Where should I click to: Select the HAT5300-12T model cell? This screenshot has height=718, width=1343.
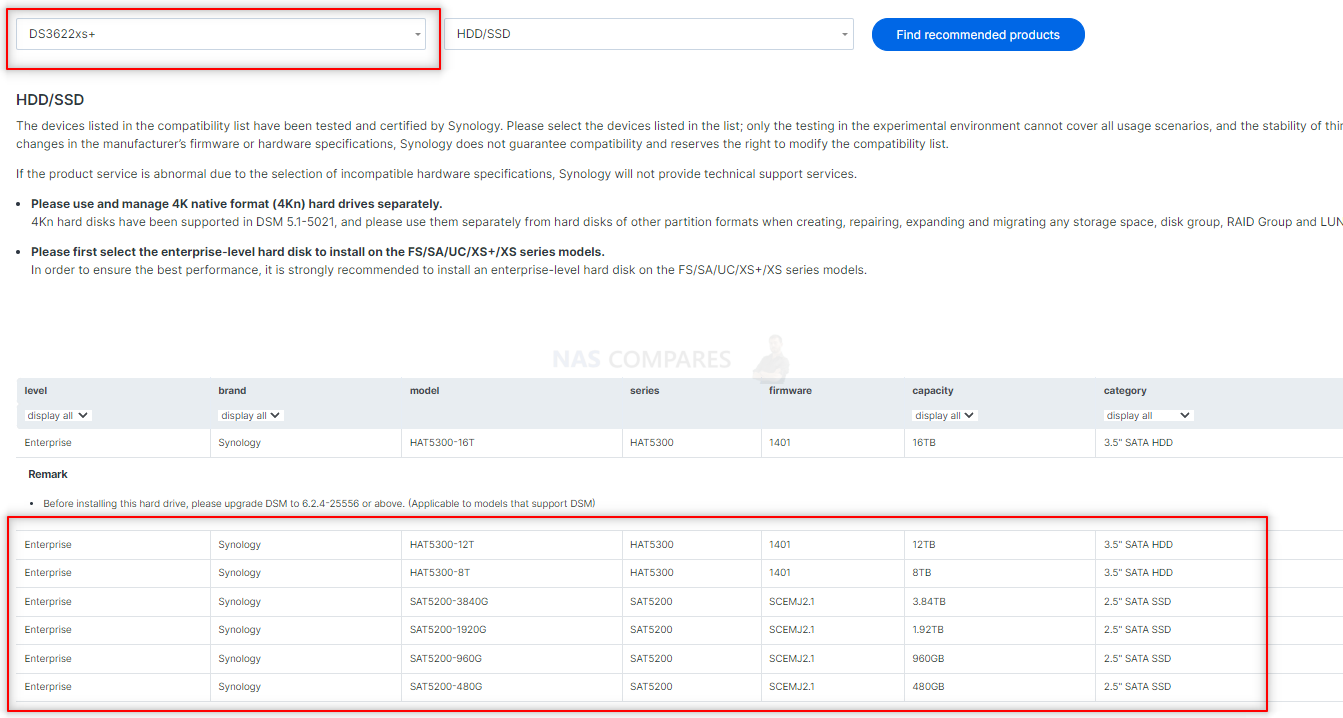tap(442, 545)
